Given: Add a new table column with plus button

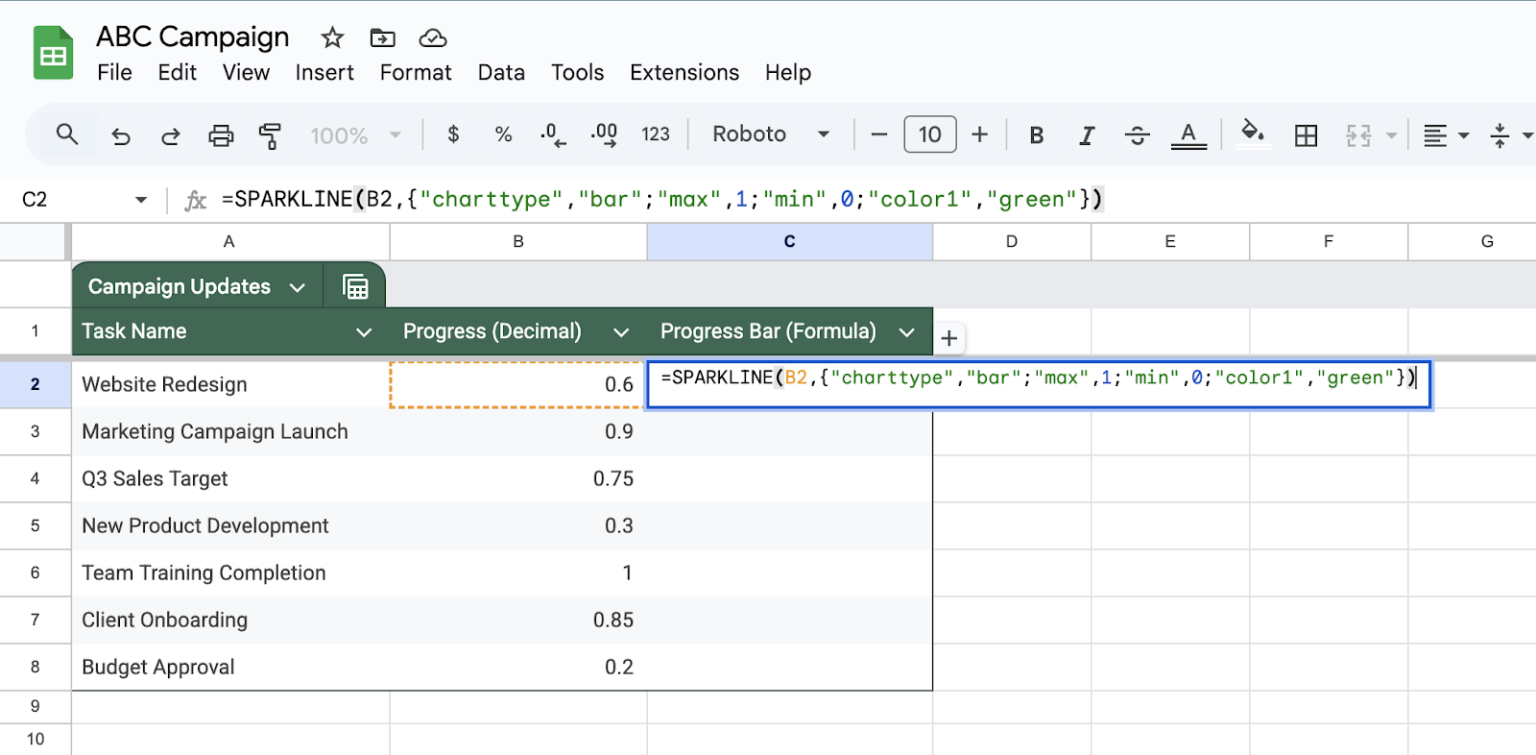Looking at the screenshot, I should (948, 338).
